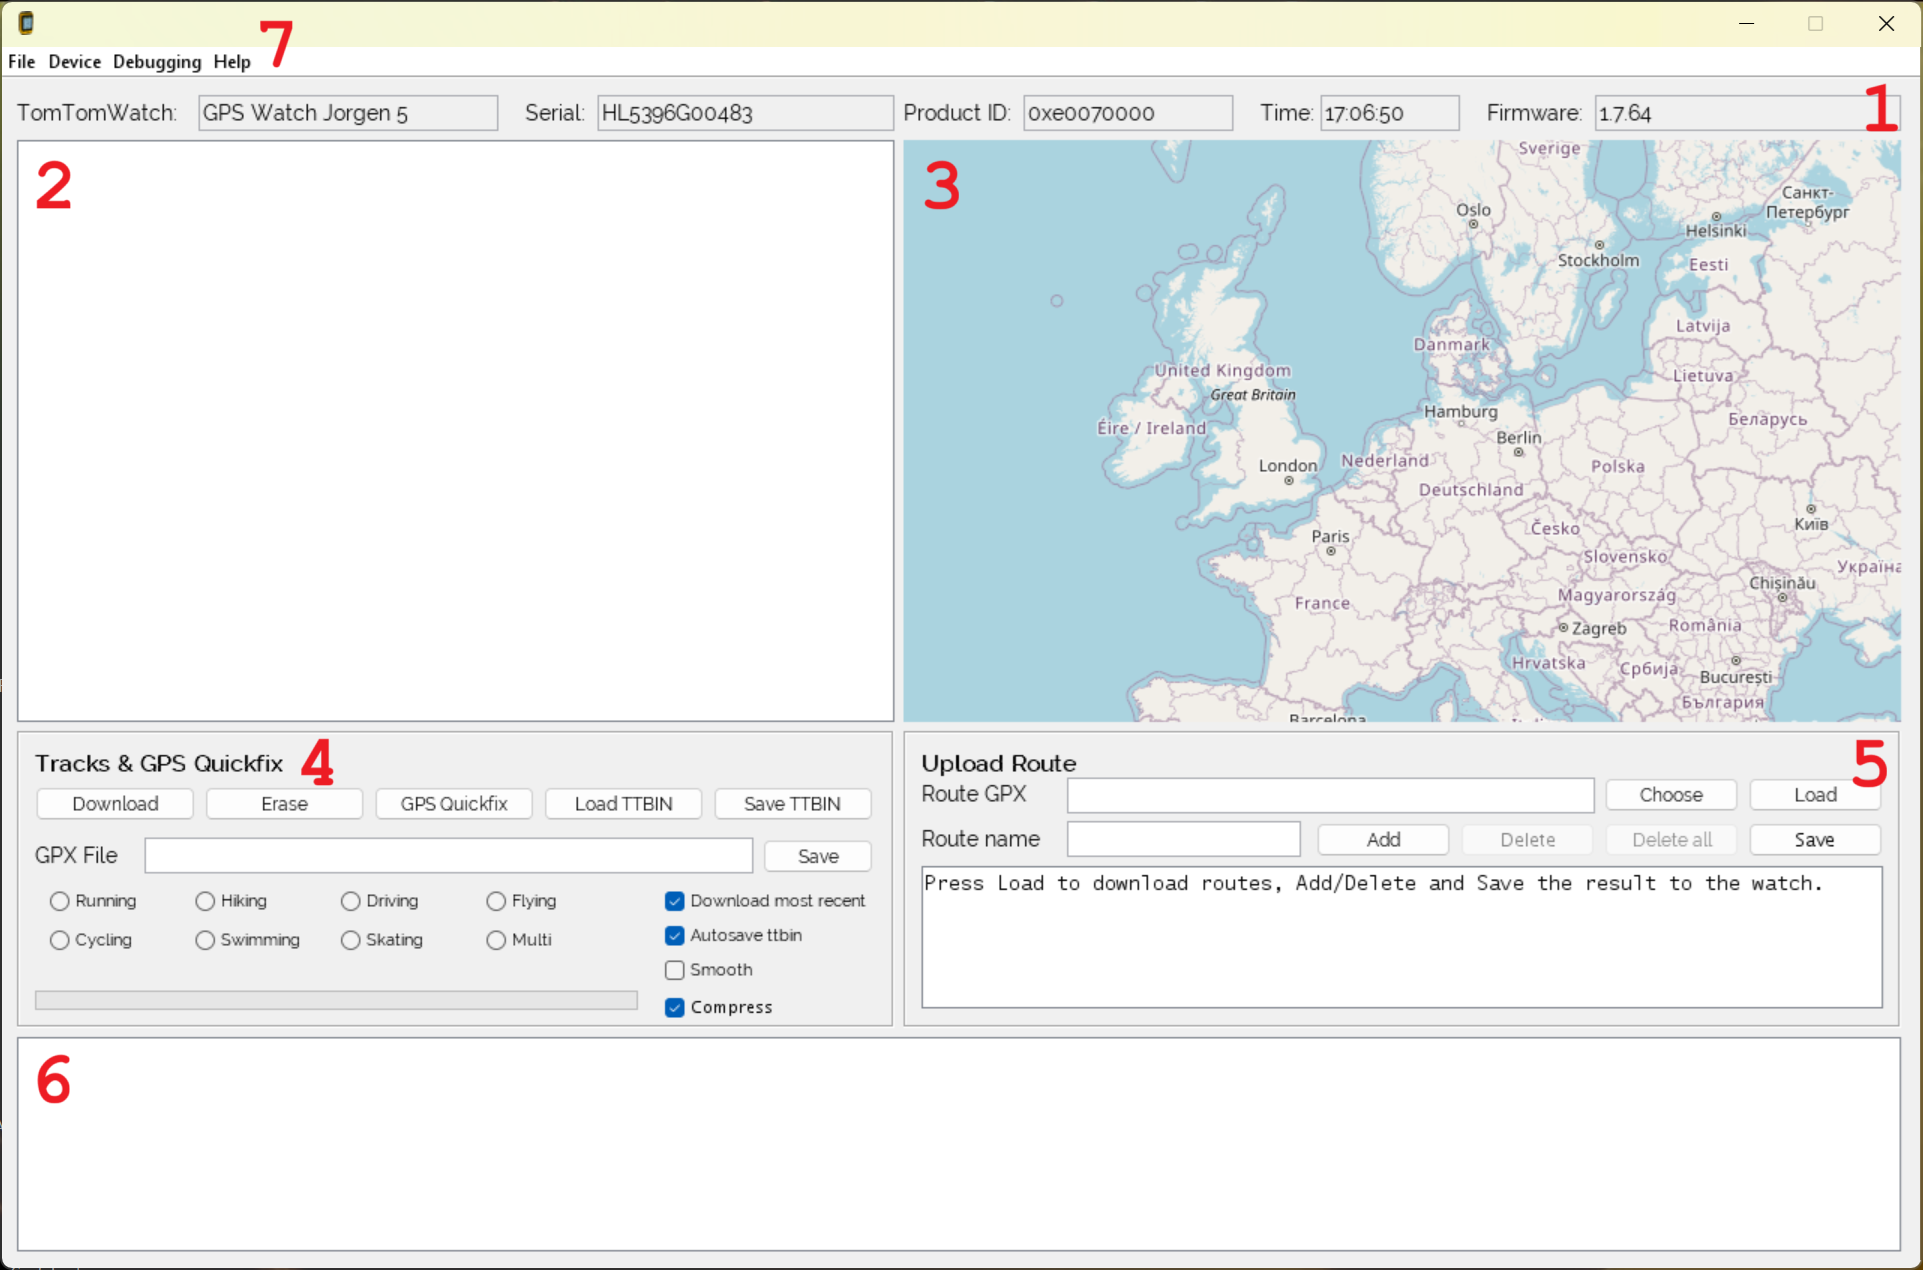This screenshot has width=1923, height=1270.
Task: Click the GPS Quickfix button
Action: click(454, 804)
